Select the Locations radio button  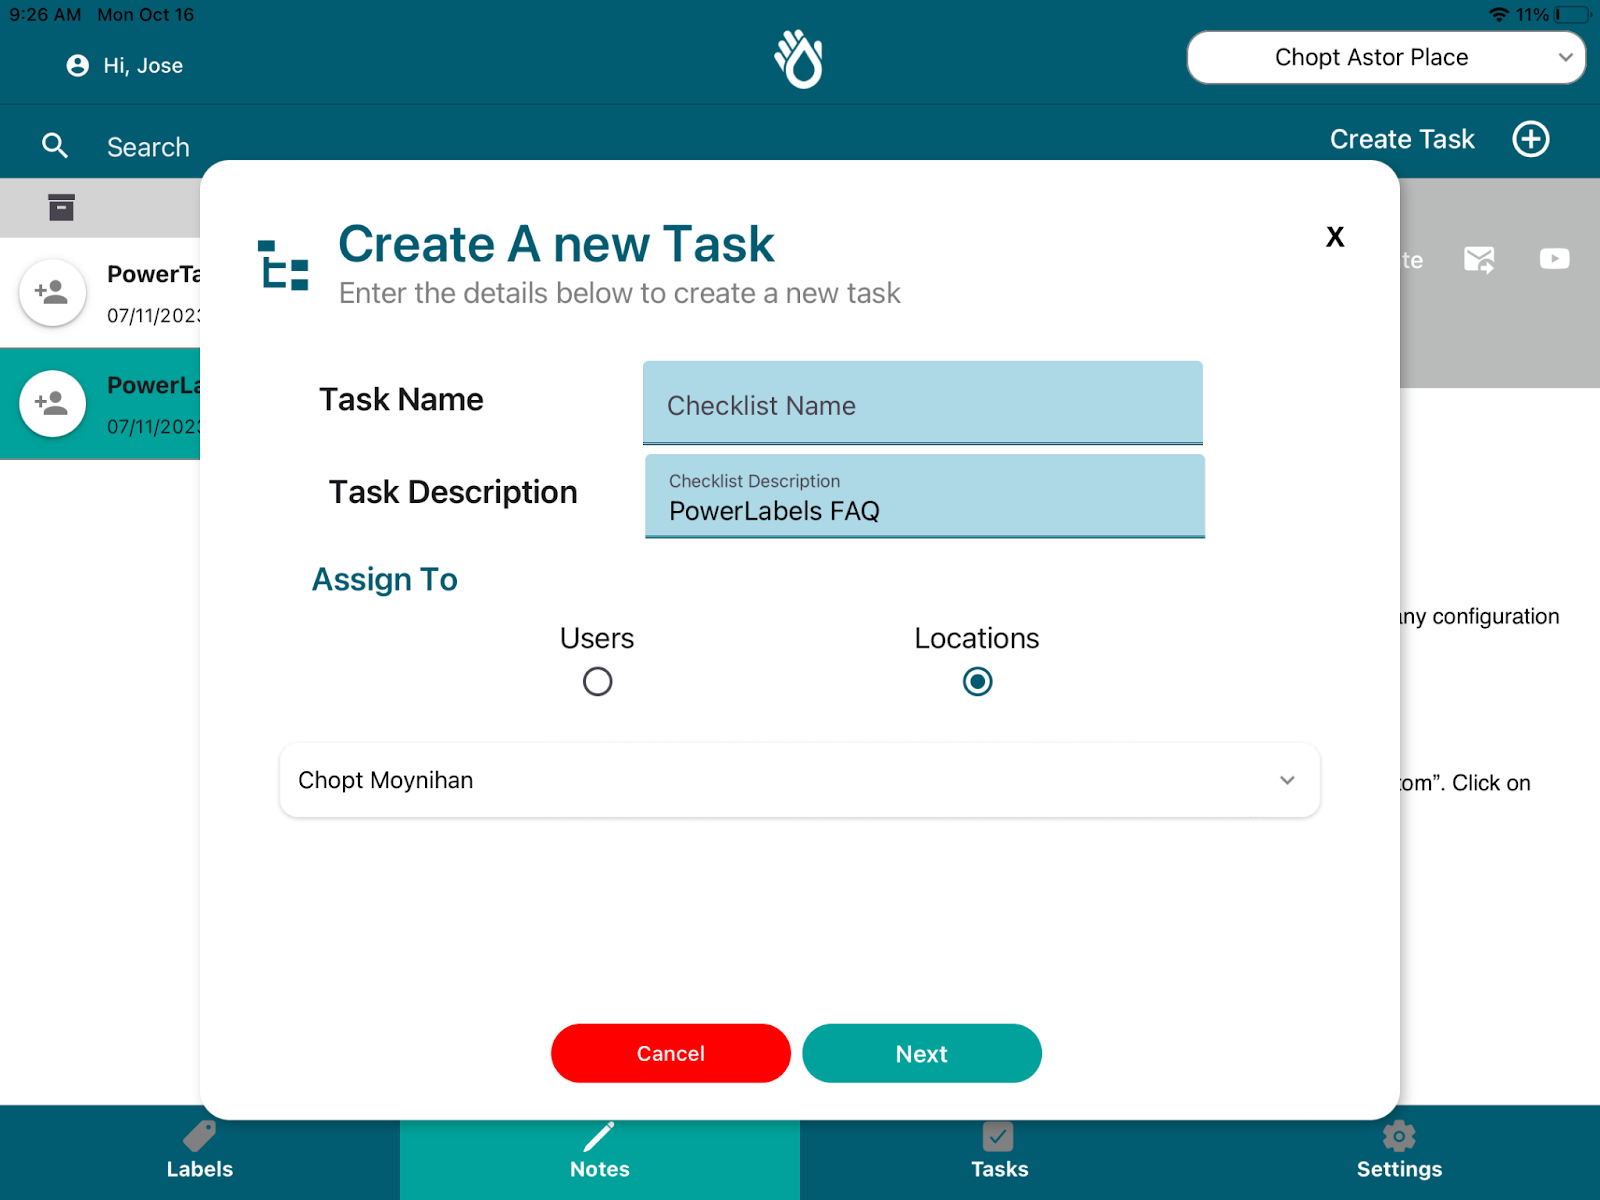point(977,682)
